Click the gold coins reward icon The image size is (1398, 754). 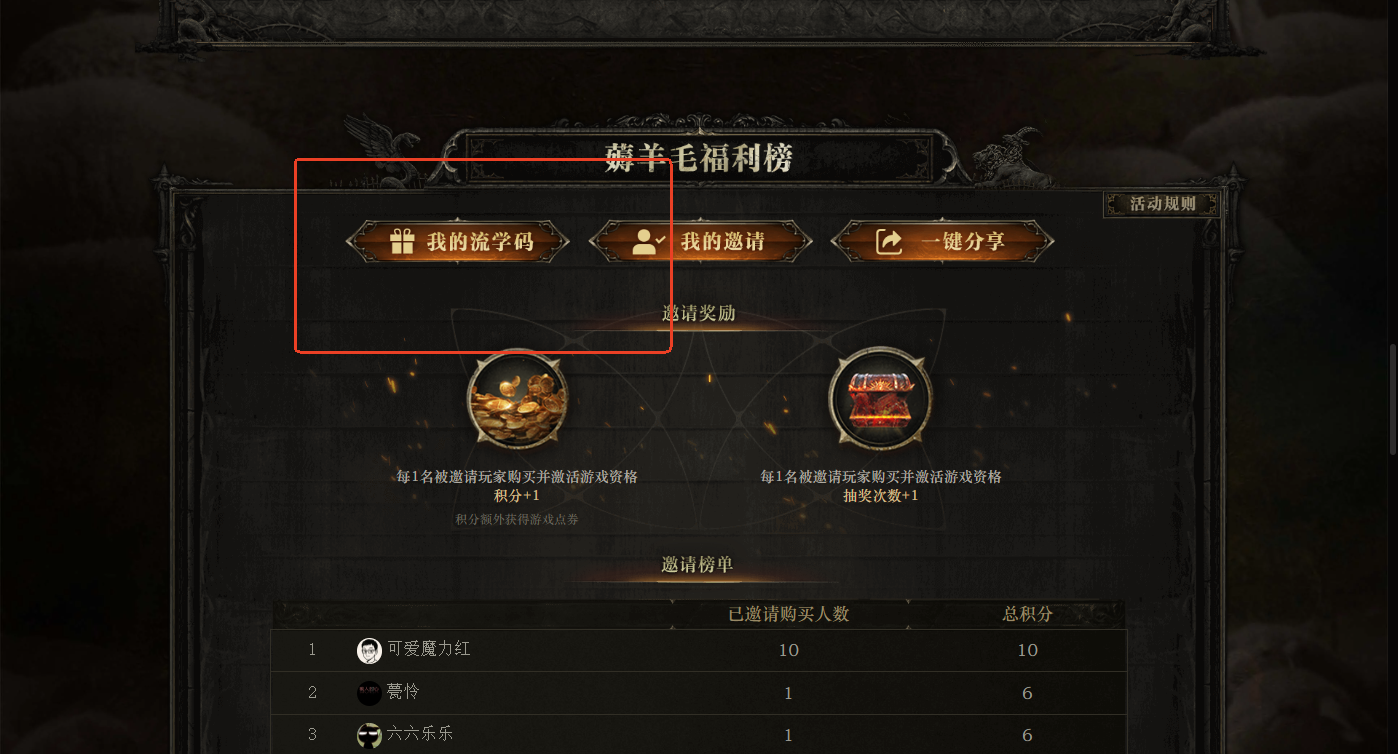click(x=517, y=398)
